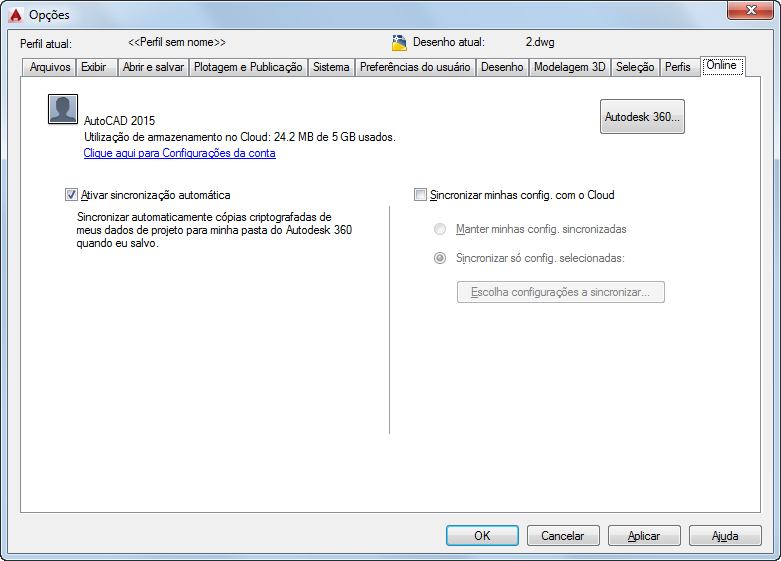Open the Perfis tab

pyautogui.click(x=678, y=67)
